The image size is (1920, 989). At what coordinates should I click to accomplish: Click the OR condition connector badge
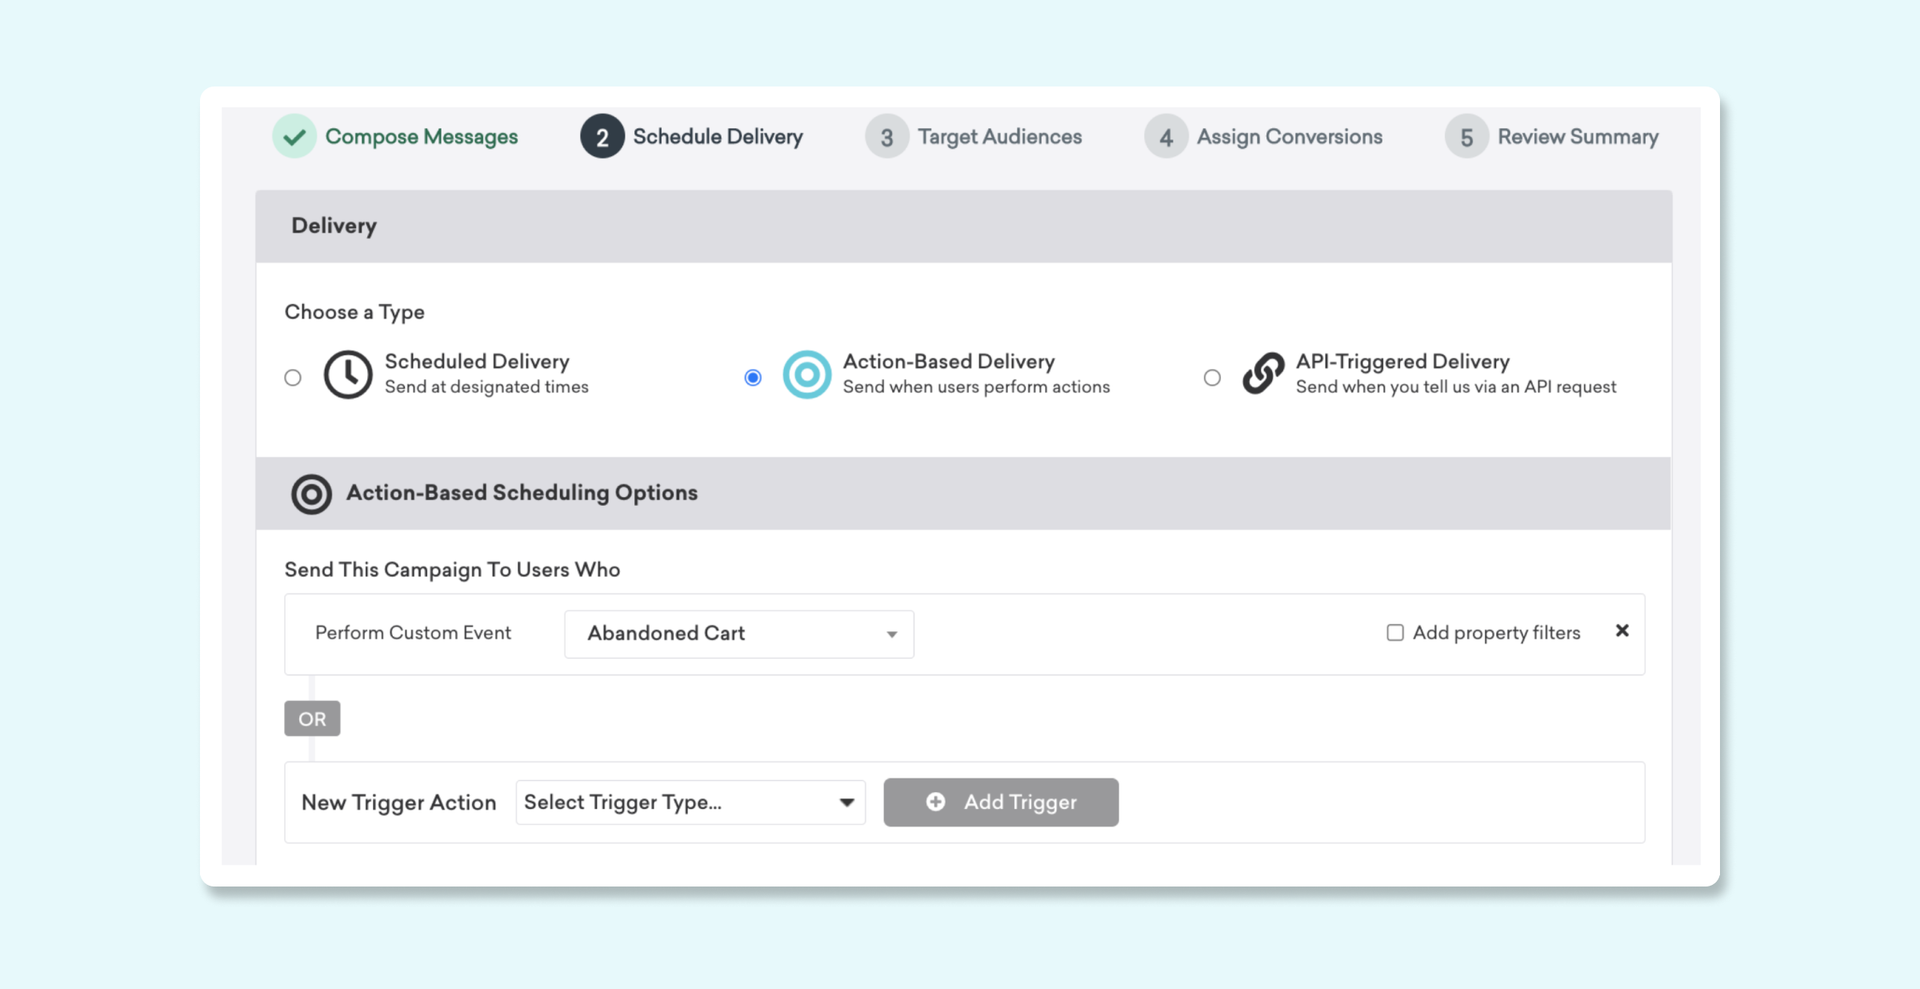(312, 719)
